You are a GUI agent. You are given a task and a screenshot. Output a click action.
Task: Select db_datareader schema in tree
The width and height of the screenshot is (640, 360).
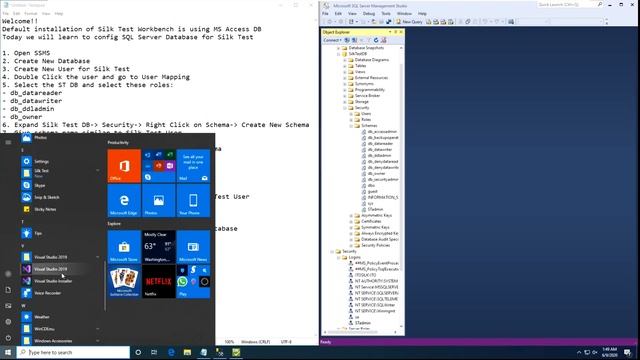[x=380, y=144]
